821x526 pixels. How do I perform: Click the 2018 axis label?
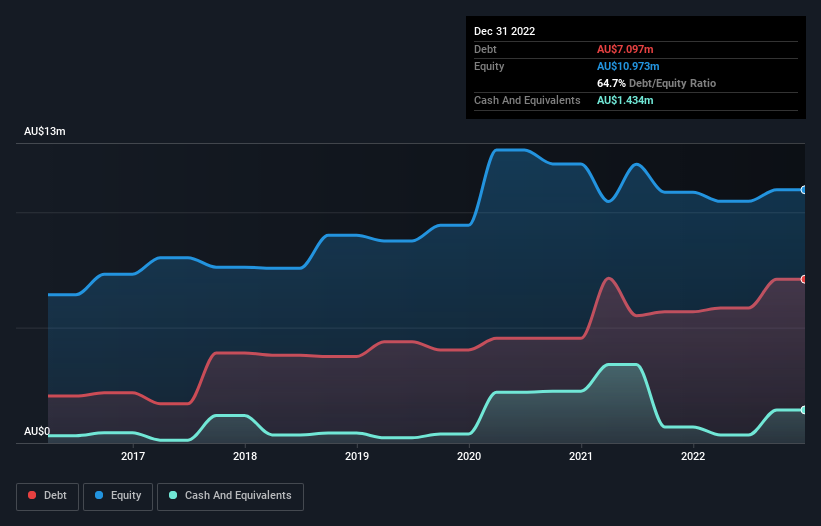click(245, 456)
